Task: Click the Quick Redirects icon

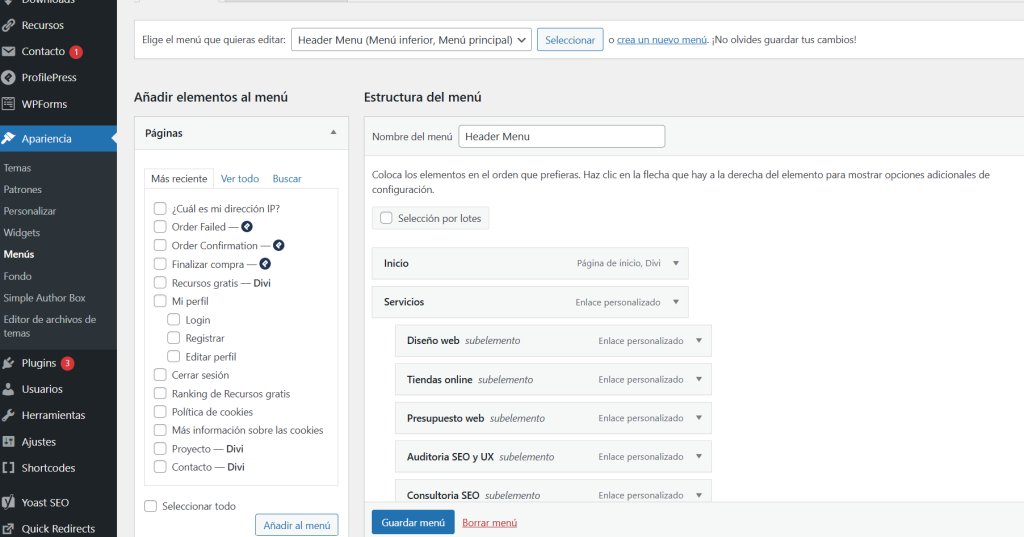Action: pyautogui.click(x=8, y=529)
